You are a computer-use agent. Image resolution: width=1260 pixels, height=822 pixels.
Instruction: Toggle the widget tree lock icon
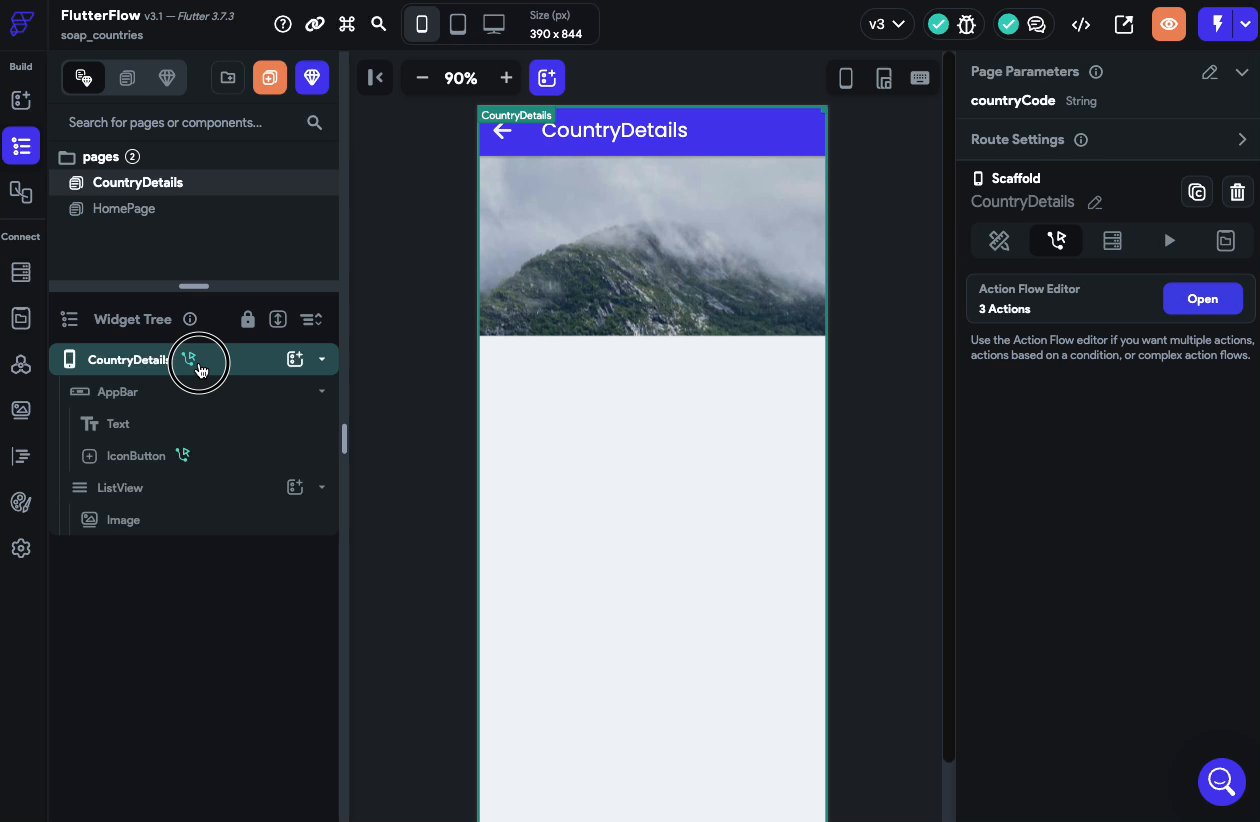(248, 319)
